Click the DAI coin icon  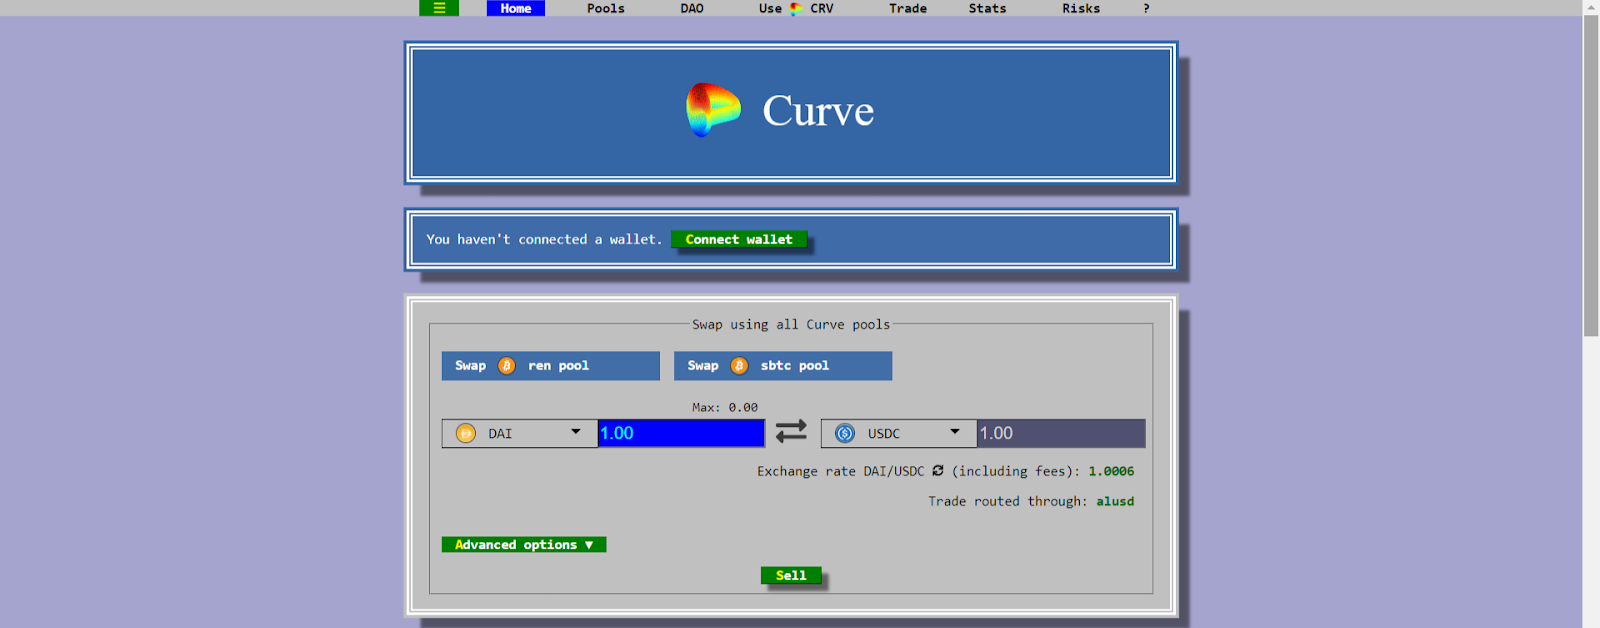pyautogui.click(x=466, y=433)
